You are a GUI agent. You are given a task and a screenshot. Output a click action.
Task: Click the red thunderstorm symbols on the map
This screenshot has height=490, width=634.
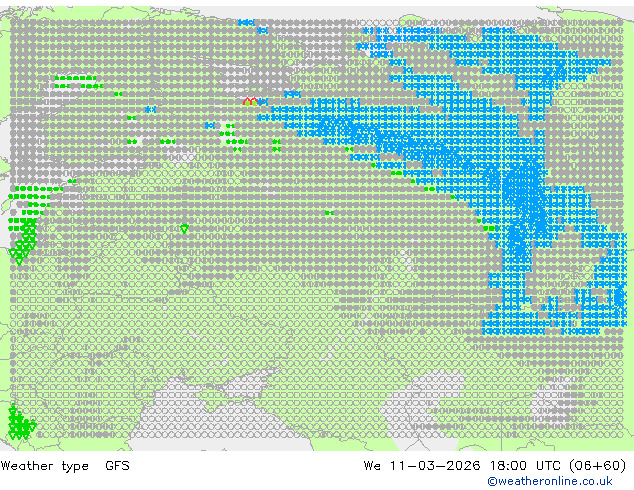[x=250, y=101]
